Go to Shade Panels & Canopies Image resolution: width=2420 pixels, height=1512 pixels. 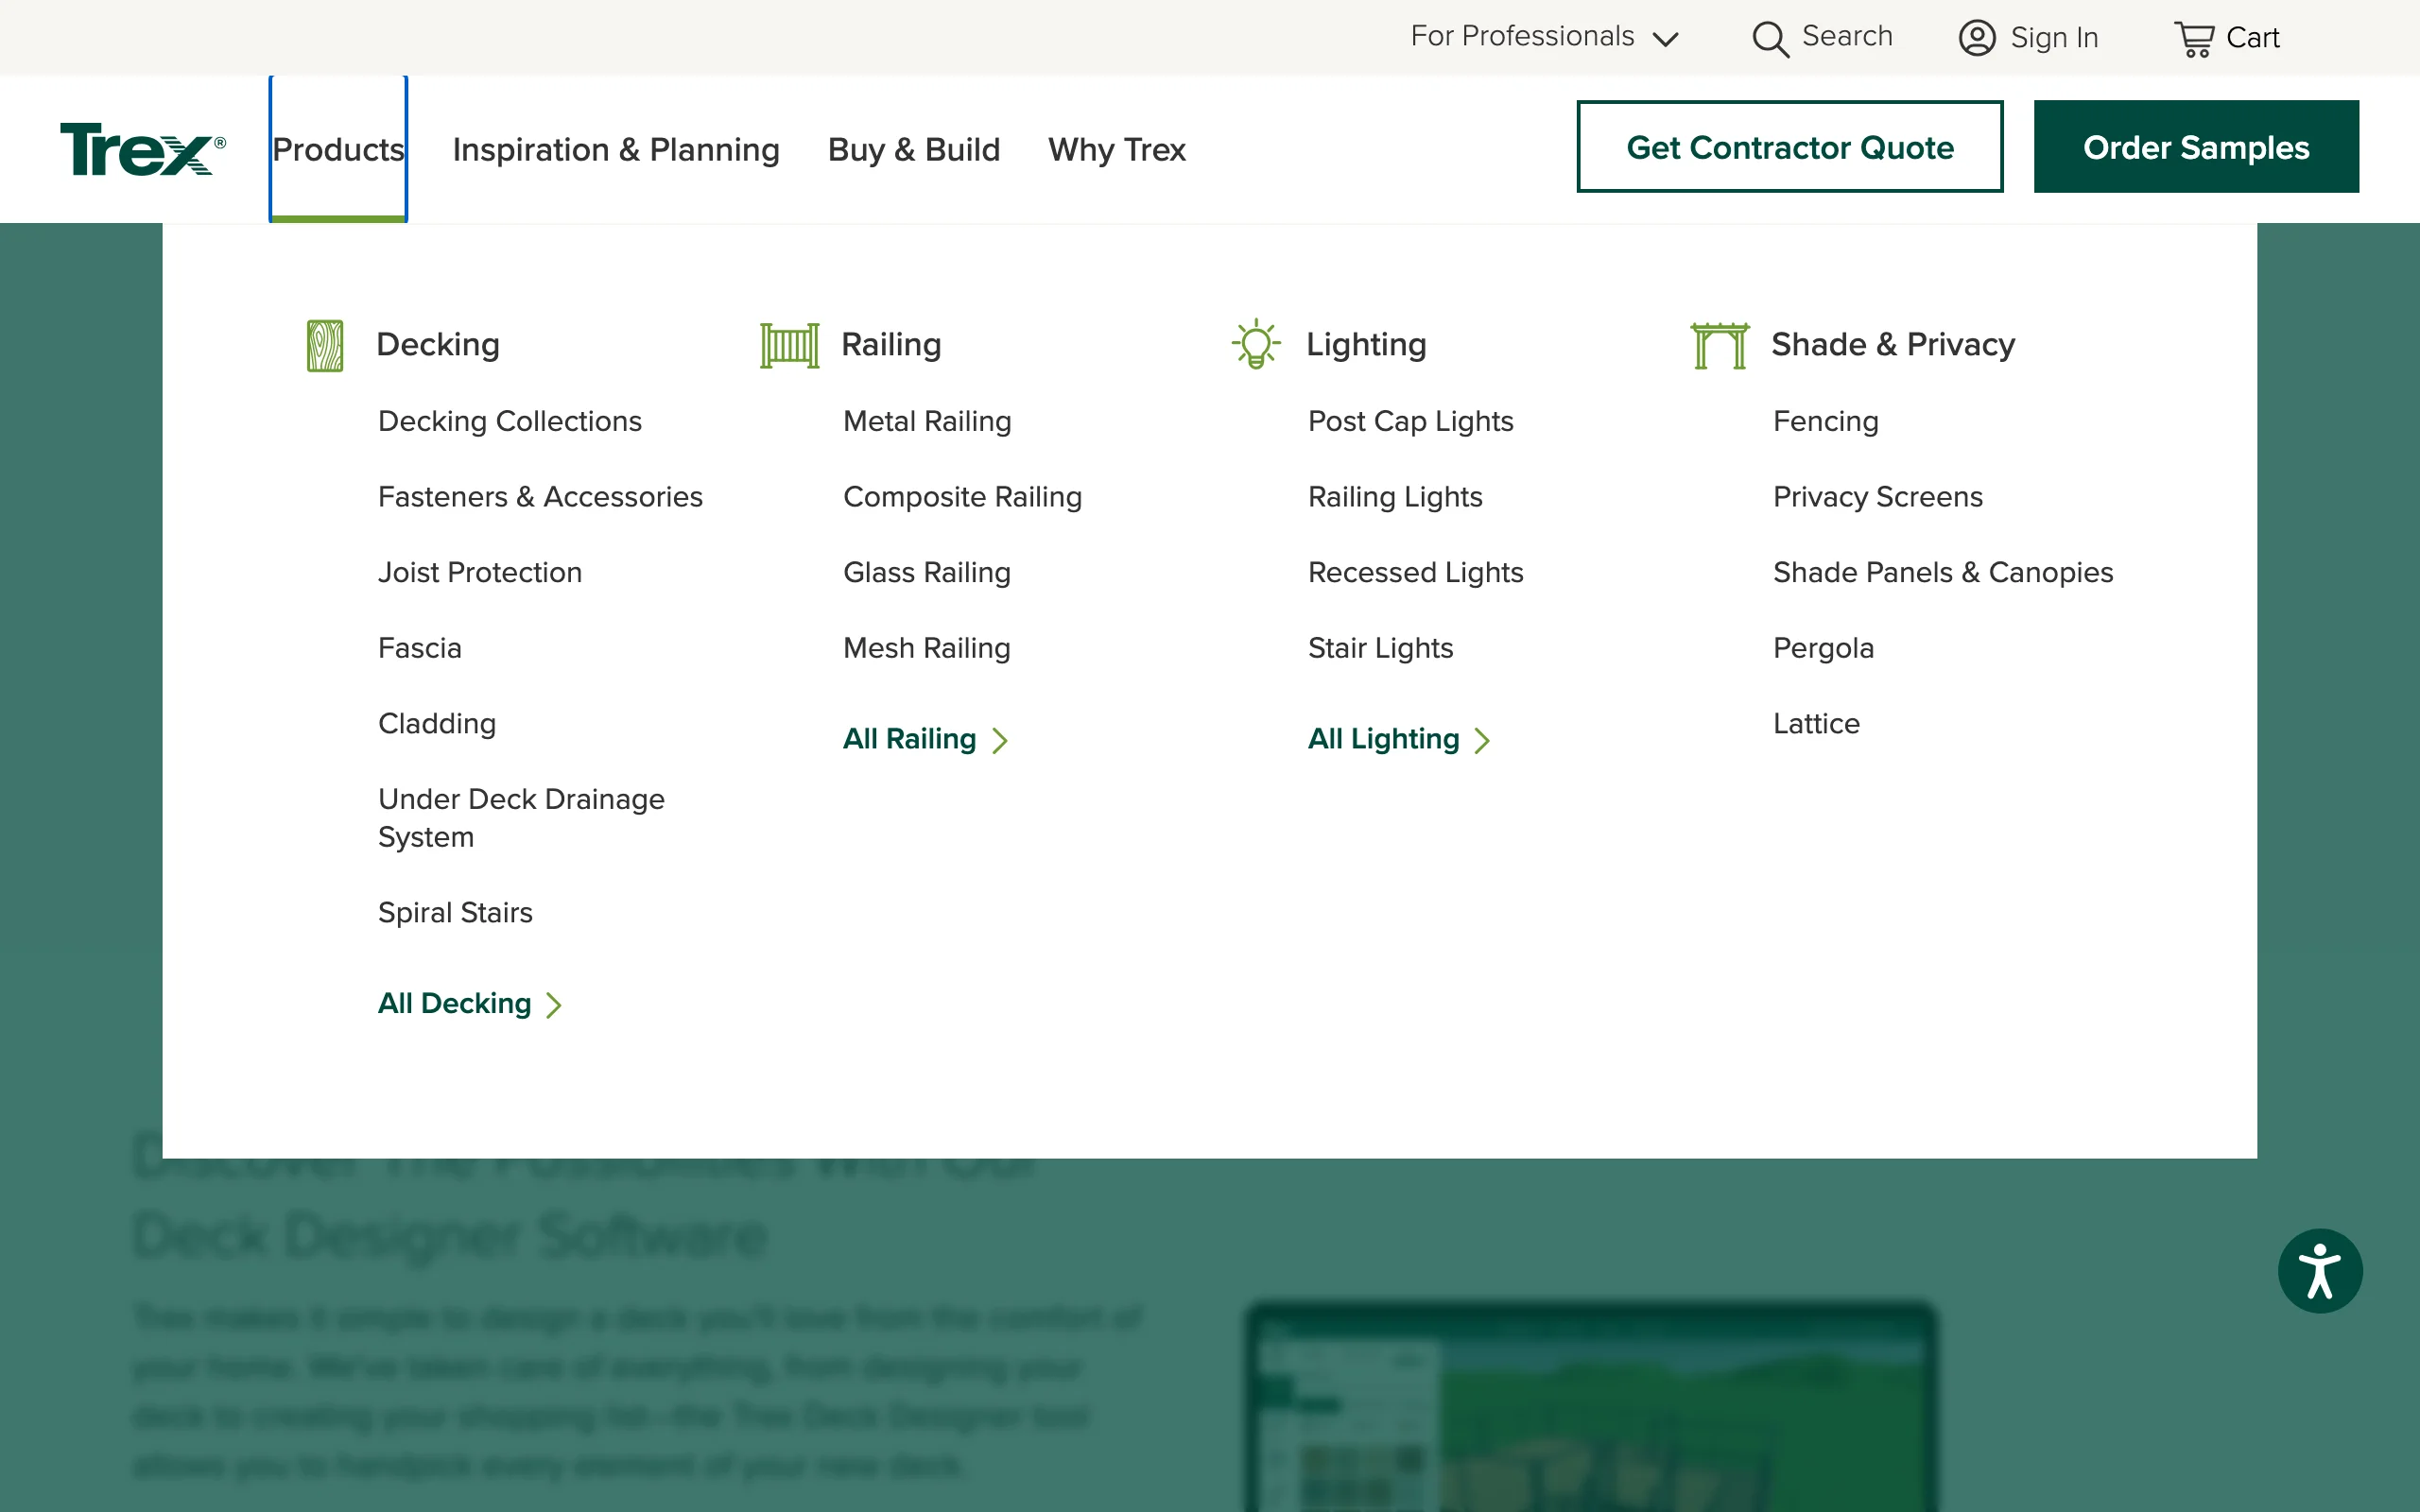(x=1943, y=572)
